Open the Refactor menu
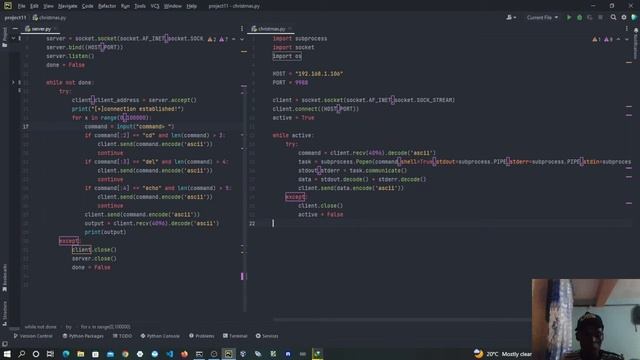640x360 pixels. tap(107, 6)
